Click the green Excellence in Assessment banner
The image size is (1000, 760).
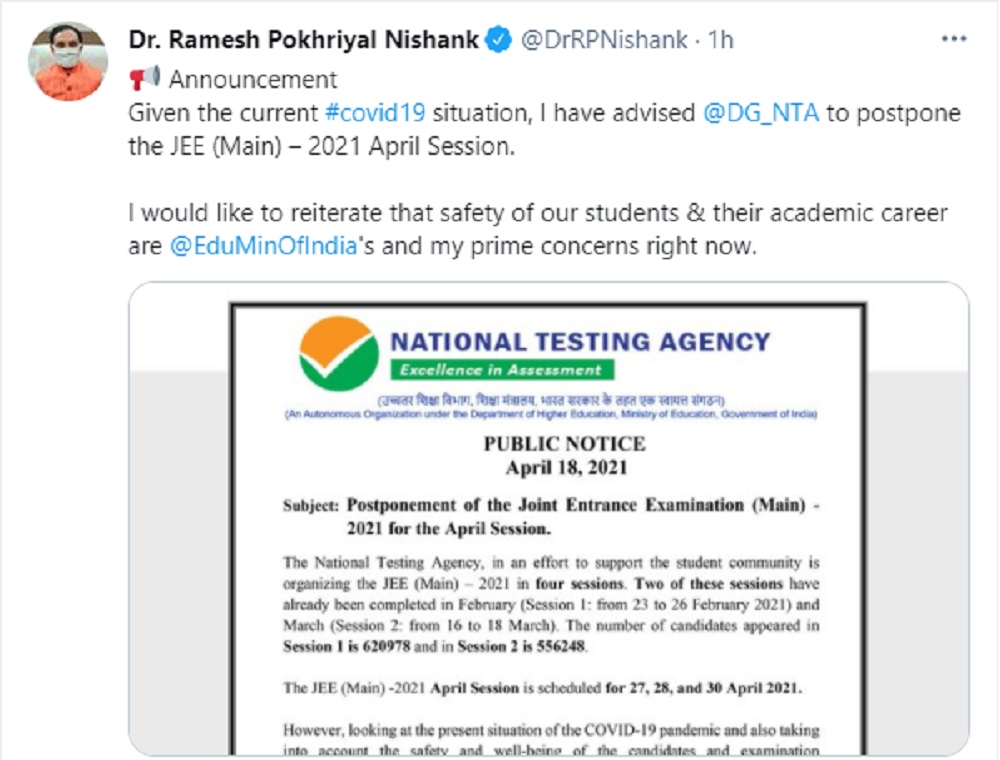500,370
